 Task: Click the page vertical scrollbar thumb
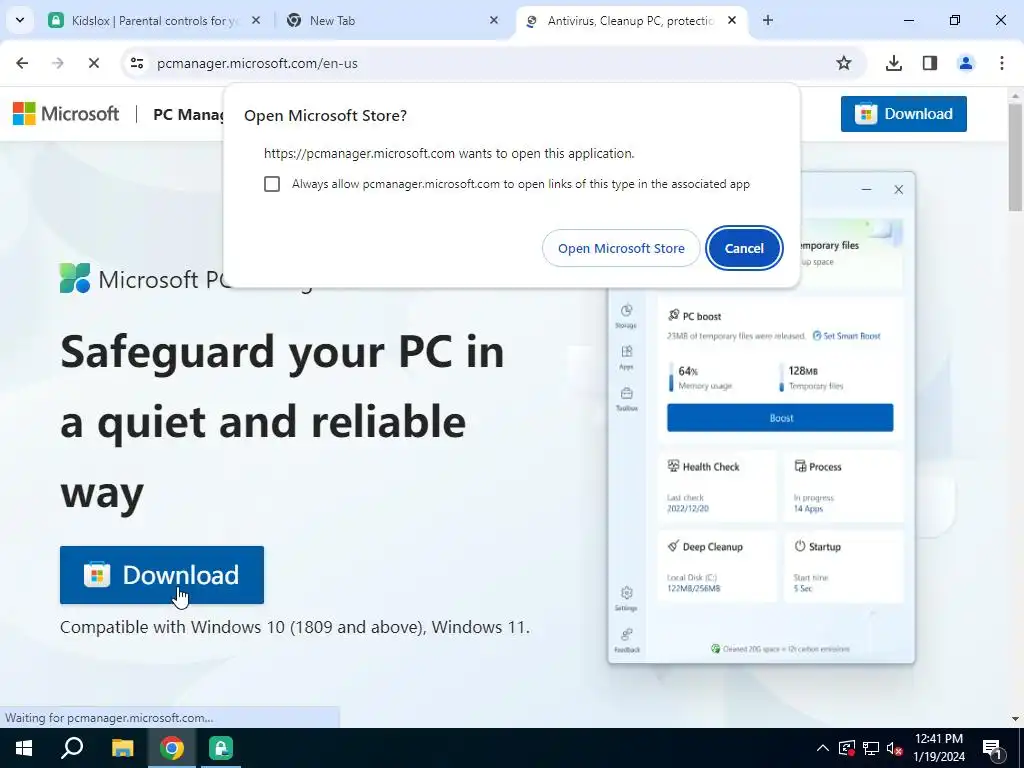[1015, 157]
